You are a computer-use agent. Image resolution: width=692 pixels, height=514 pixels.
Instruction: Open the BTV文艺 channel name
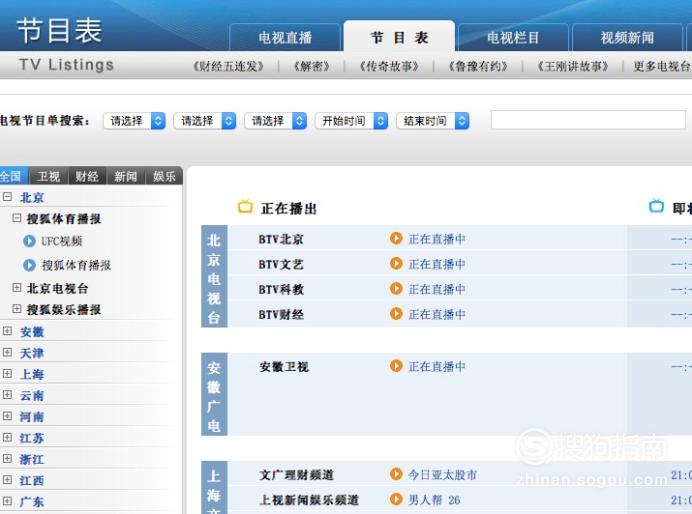281,265
